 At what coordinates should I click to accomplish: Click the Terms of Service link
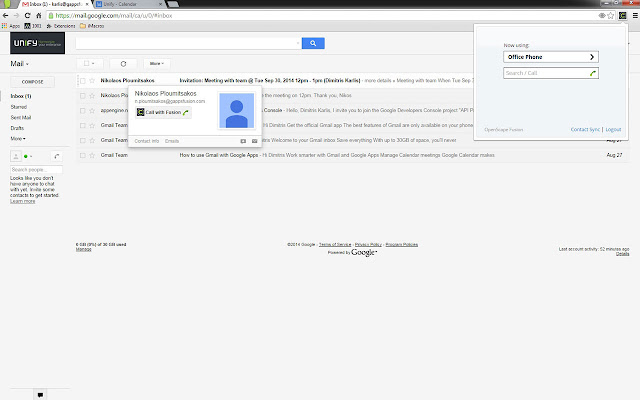click(x=335, y=244)
